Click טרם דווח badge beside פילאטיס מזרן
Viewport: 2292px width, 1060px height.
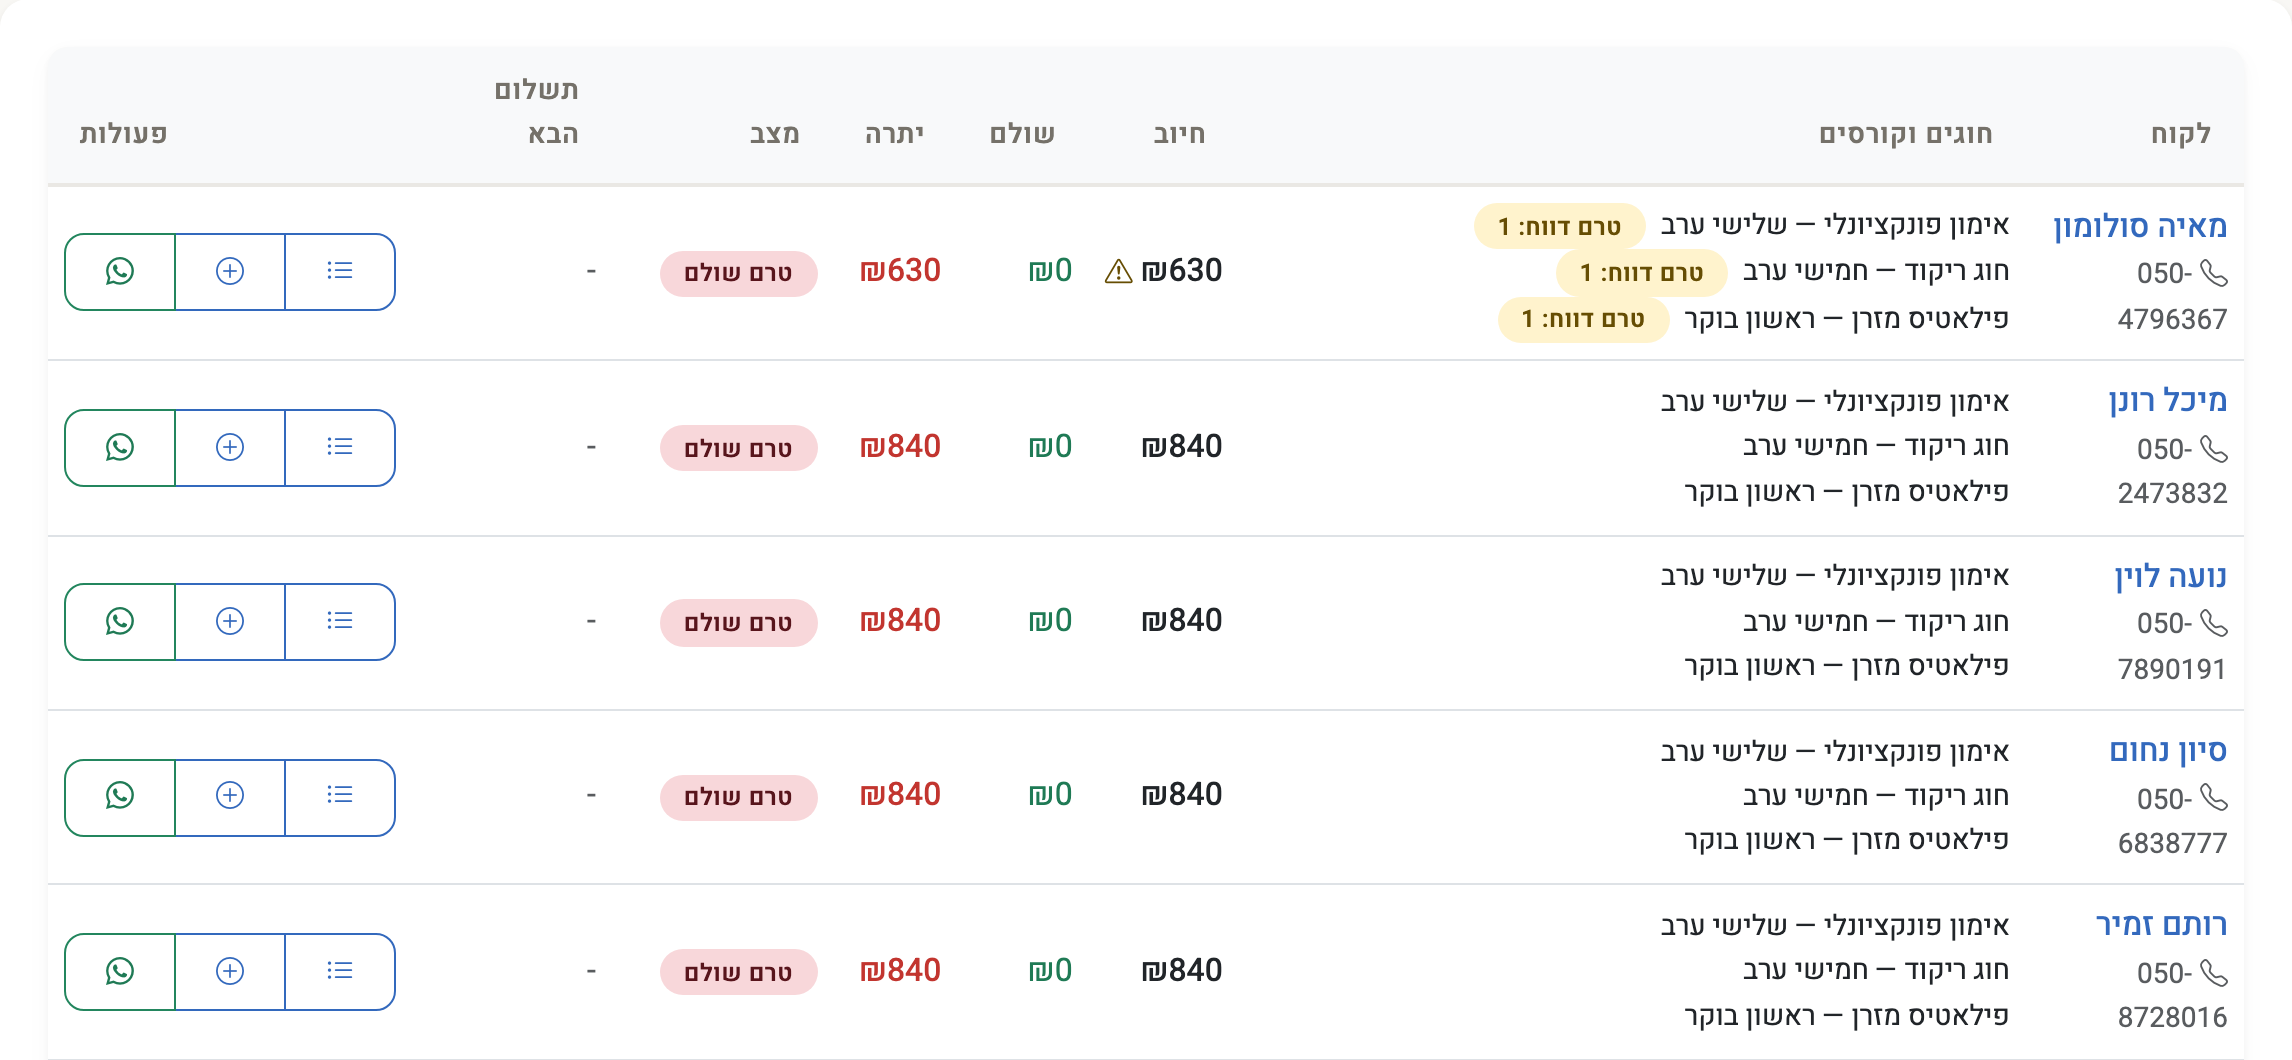pos(1583,319)
